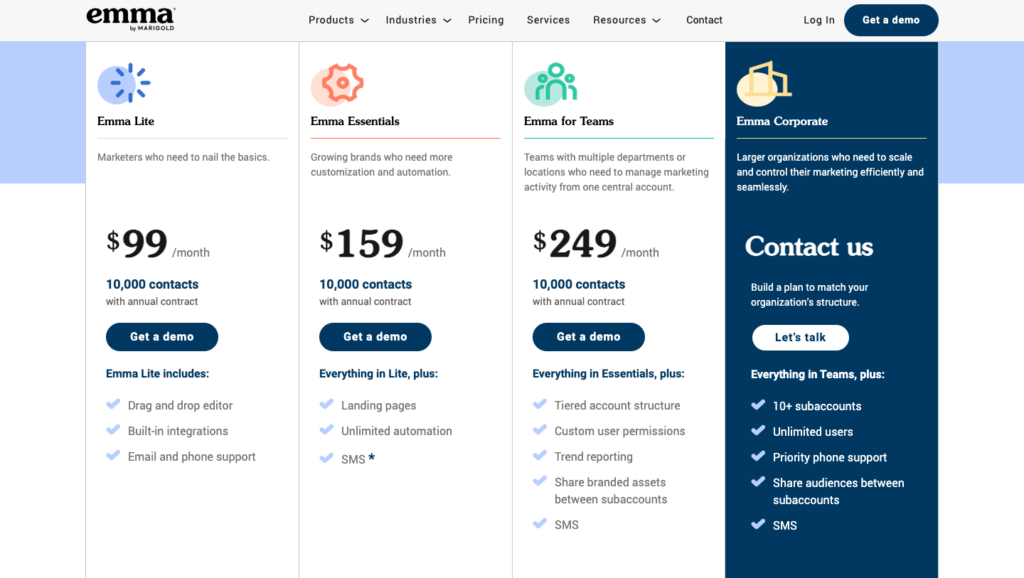
Task: Click the checkmark beside Tiered account structure
Action: tap(540, 404)
